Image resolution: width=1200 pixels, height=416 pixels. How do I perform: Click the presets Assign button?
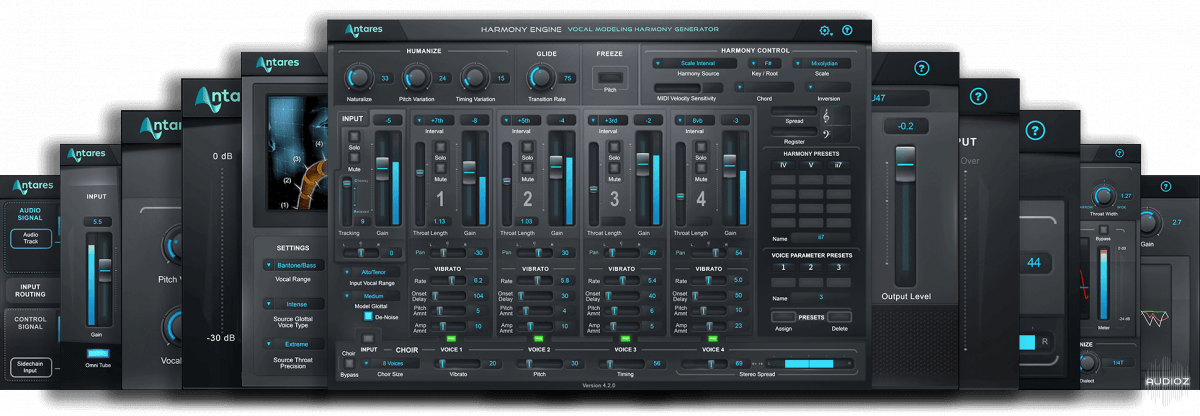click(785, 317)
